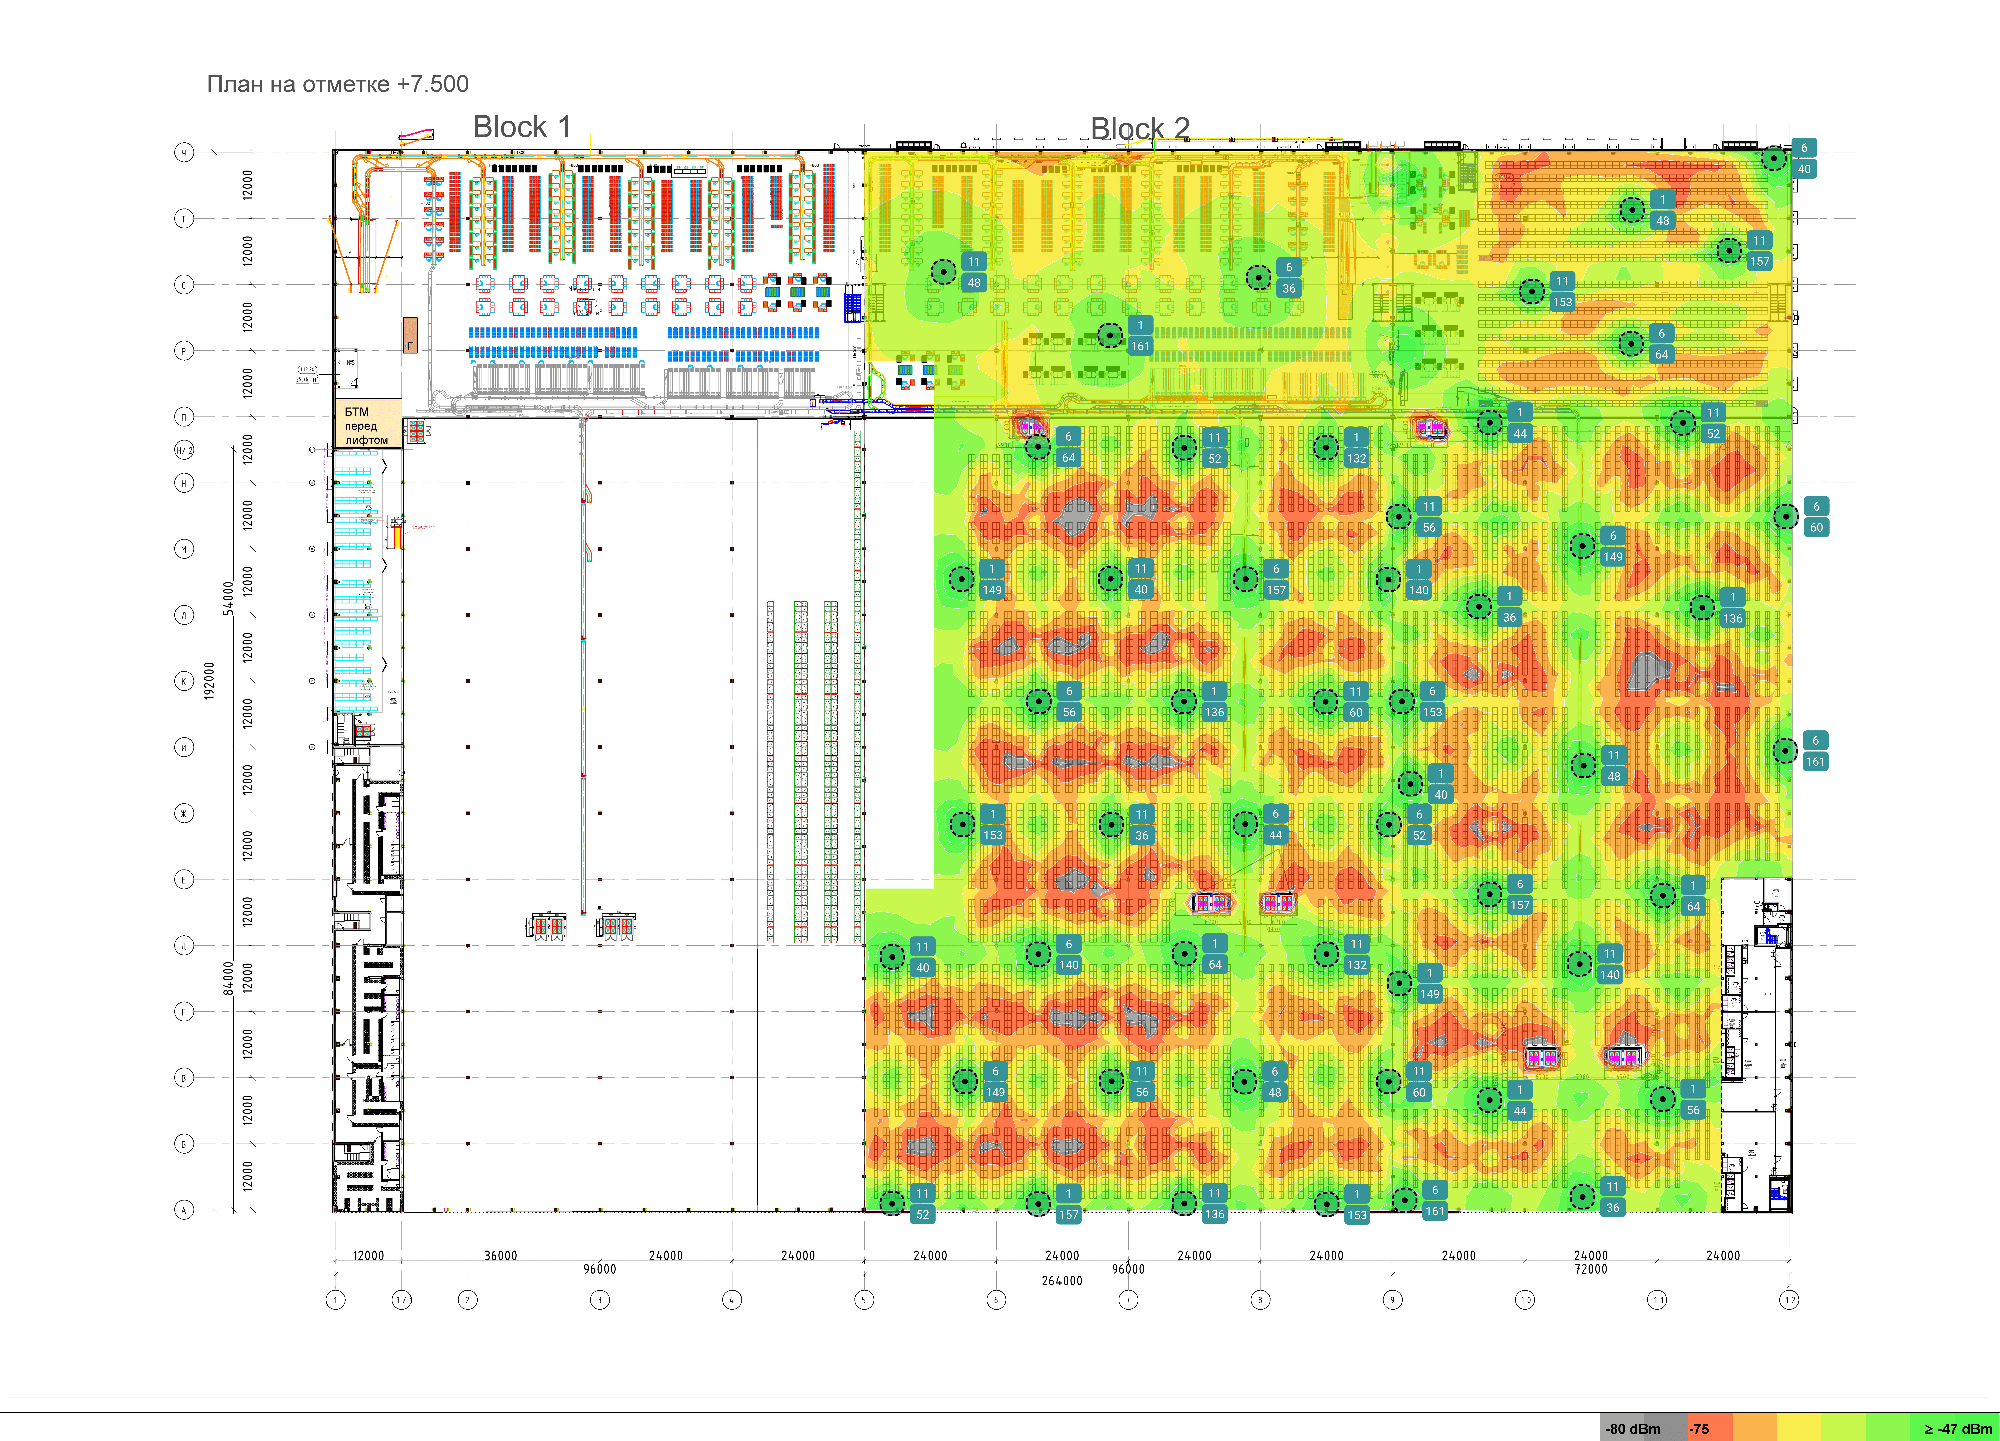Click the '54000' vertical dimension

click(x=228, y=597)
